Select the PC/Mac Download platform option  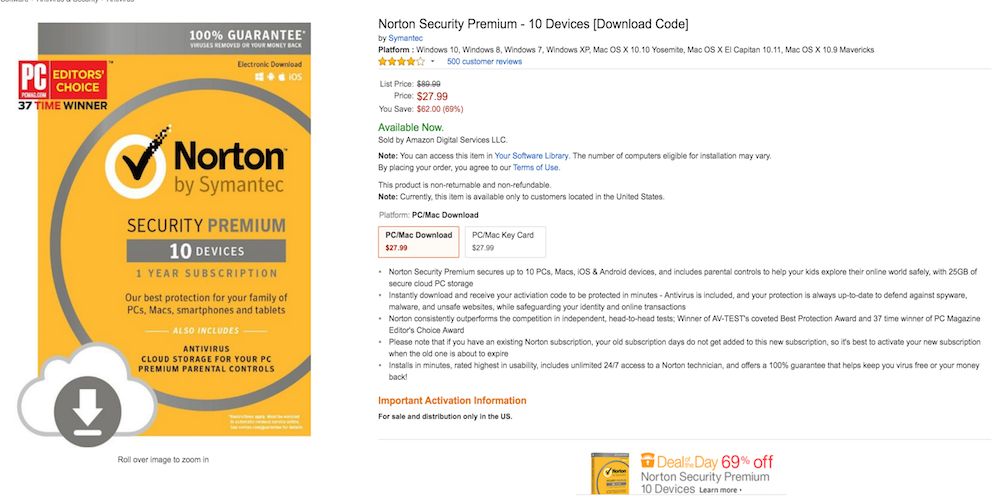pos(418,241)
